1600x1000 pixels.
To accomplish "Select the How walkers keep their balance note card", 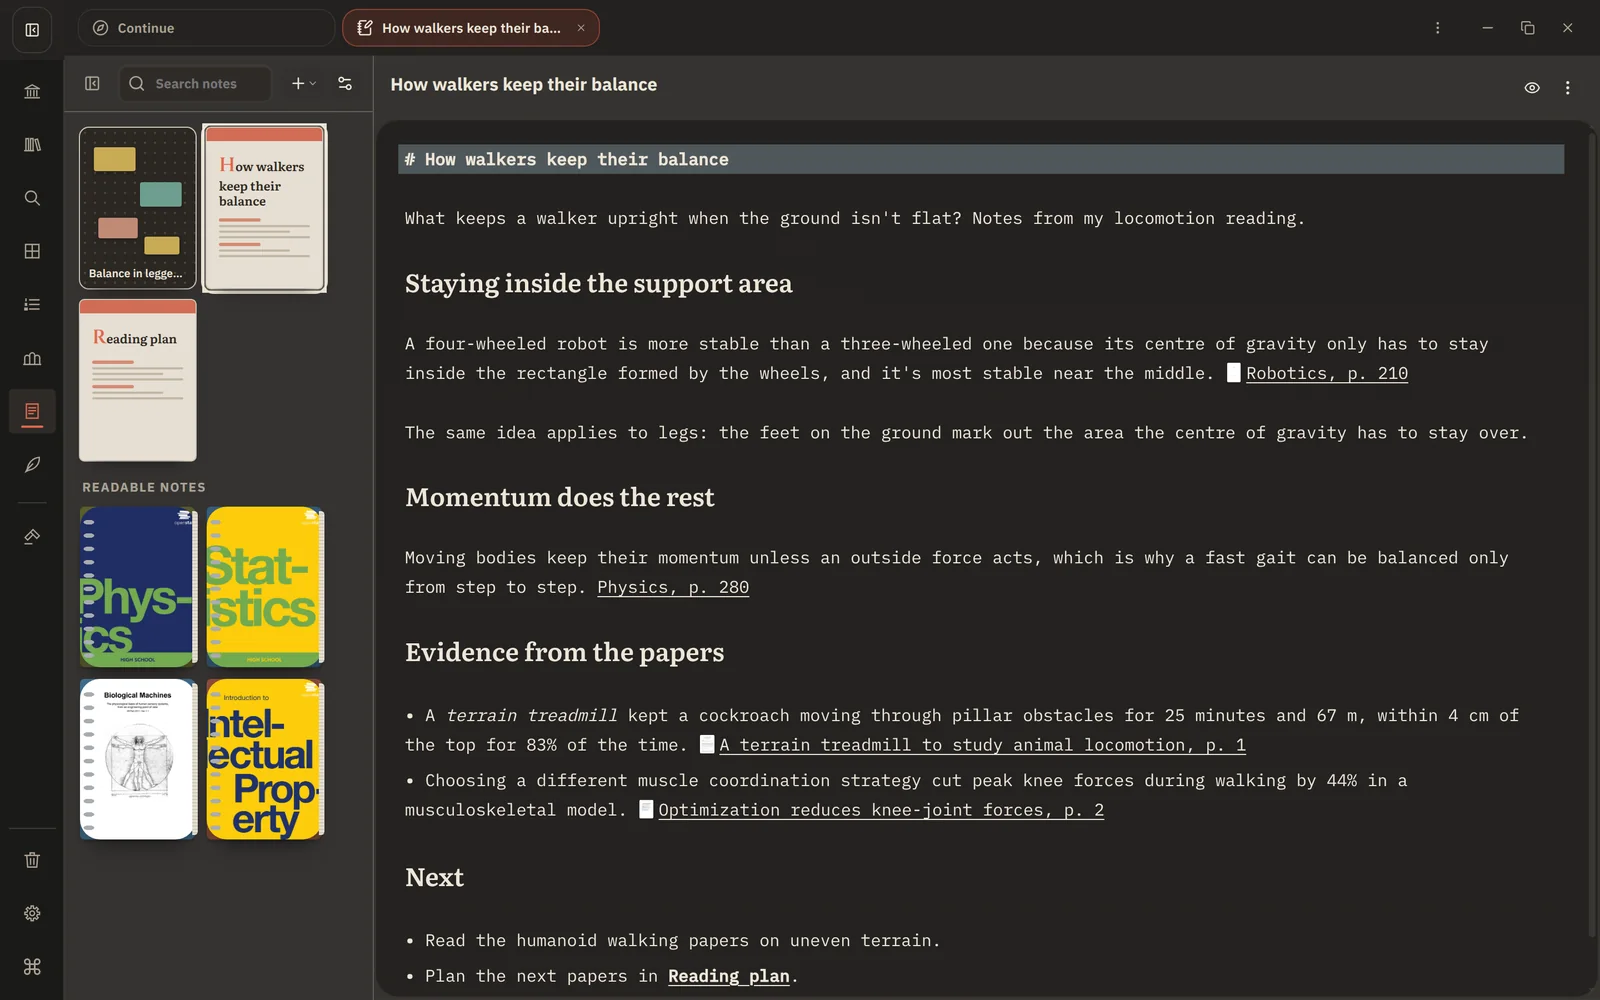I will pyautogui.click(x=265, y=208).
